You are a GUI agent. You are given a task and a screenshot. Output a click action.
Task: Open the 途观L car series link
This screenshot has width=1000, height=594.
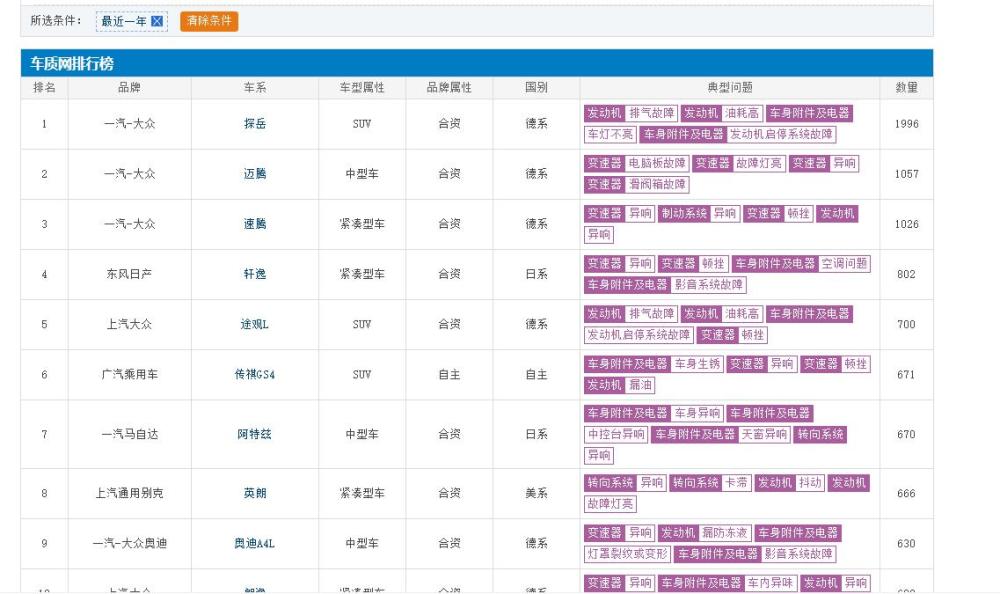pyautogui.click(x=254, y=324)
